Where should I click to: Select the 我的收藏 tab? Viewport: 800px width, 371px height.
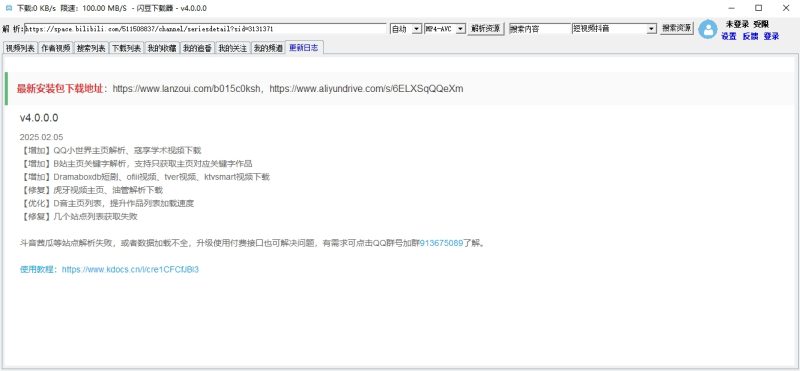(x=162, y=48)
